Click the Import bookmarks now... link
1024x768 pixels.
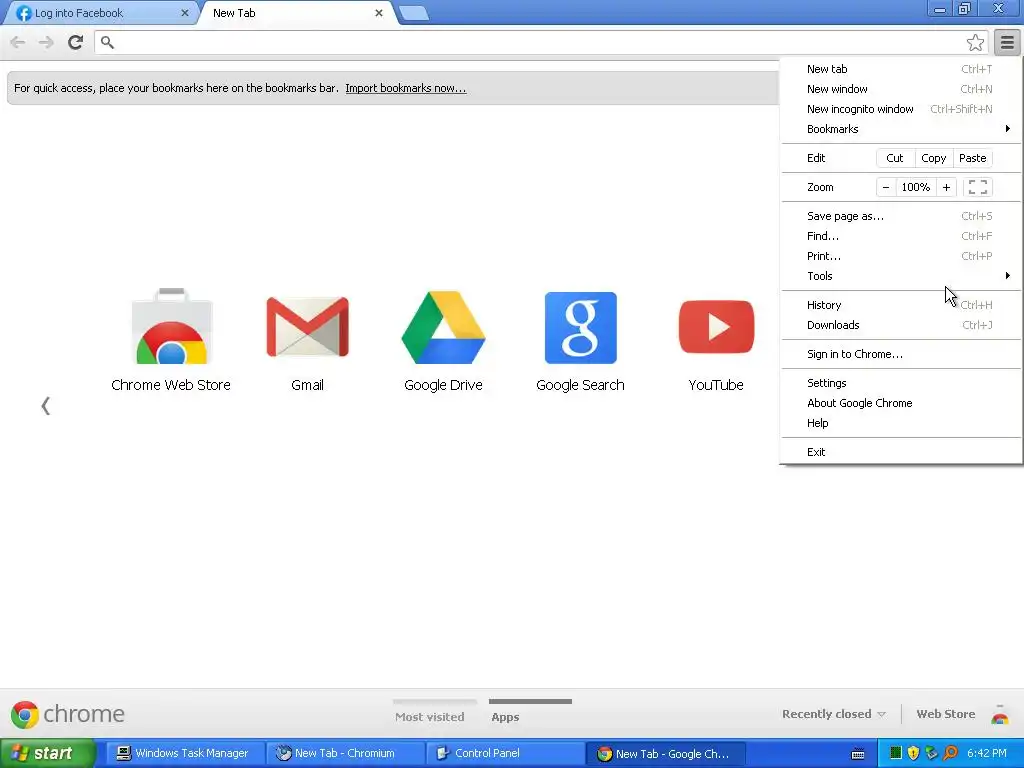coord(406,88)
